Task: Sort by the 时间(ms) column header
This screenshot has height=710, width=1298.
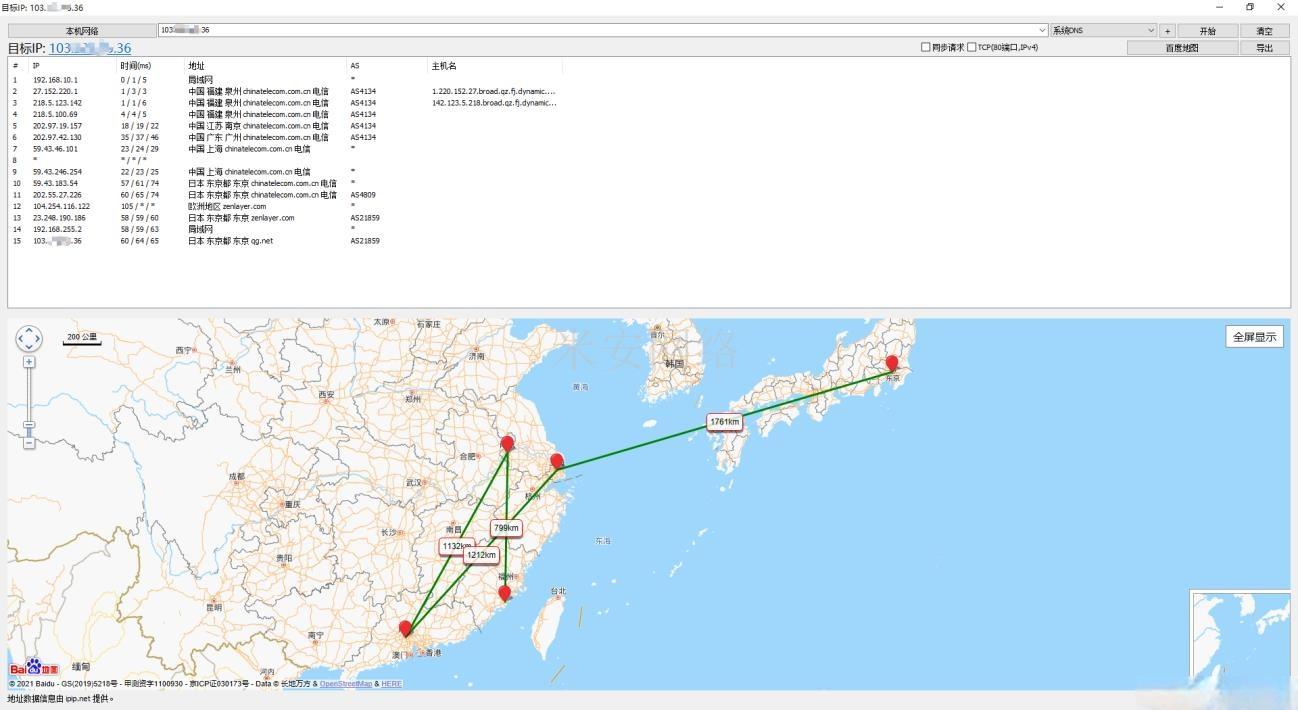Action: point(150,66)
